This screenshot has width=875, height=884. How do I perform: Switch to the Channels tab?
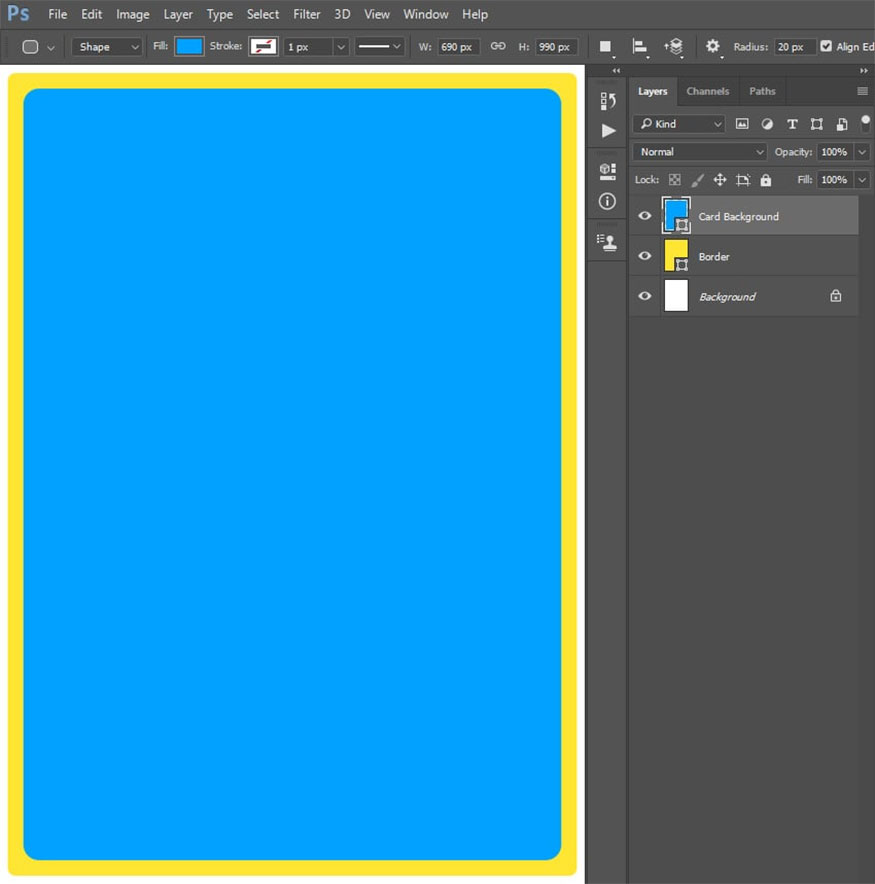707,91
